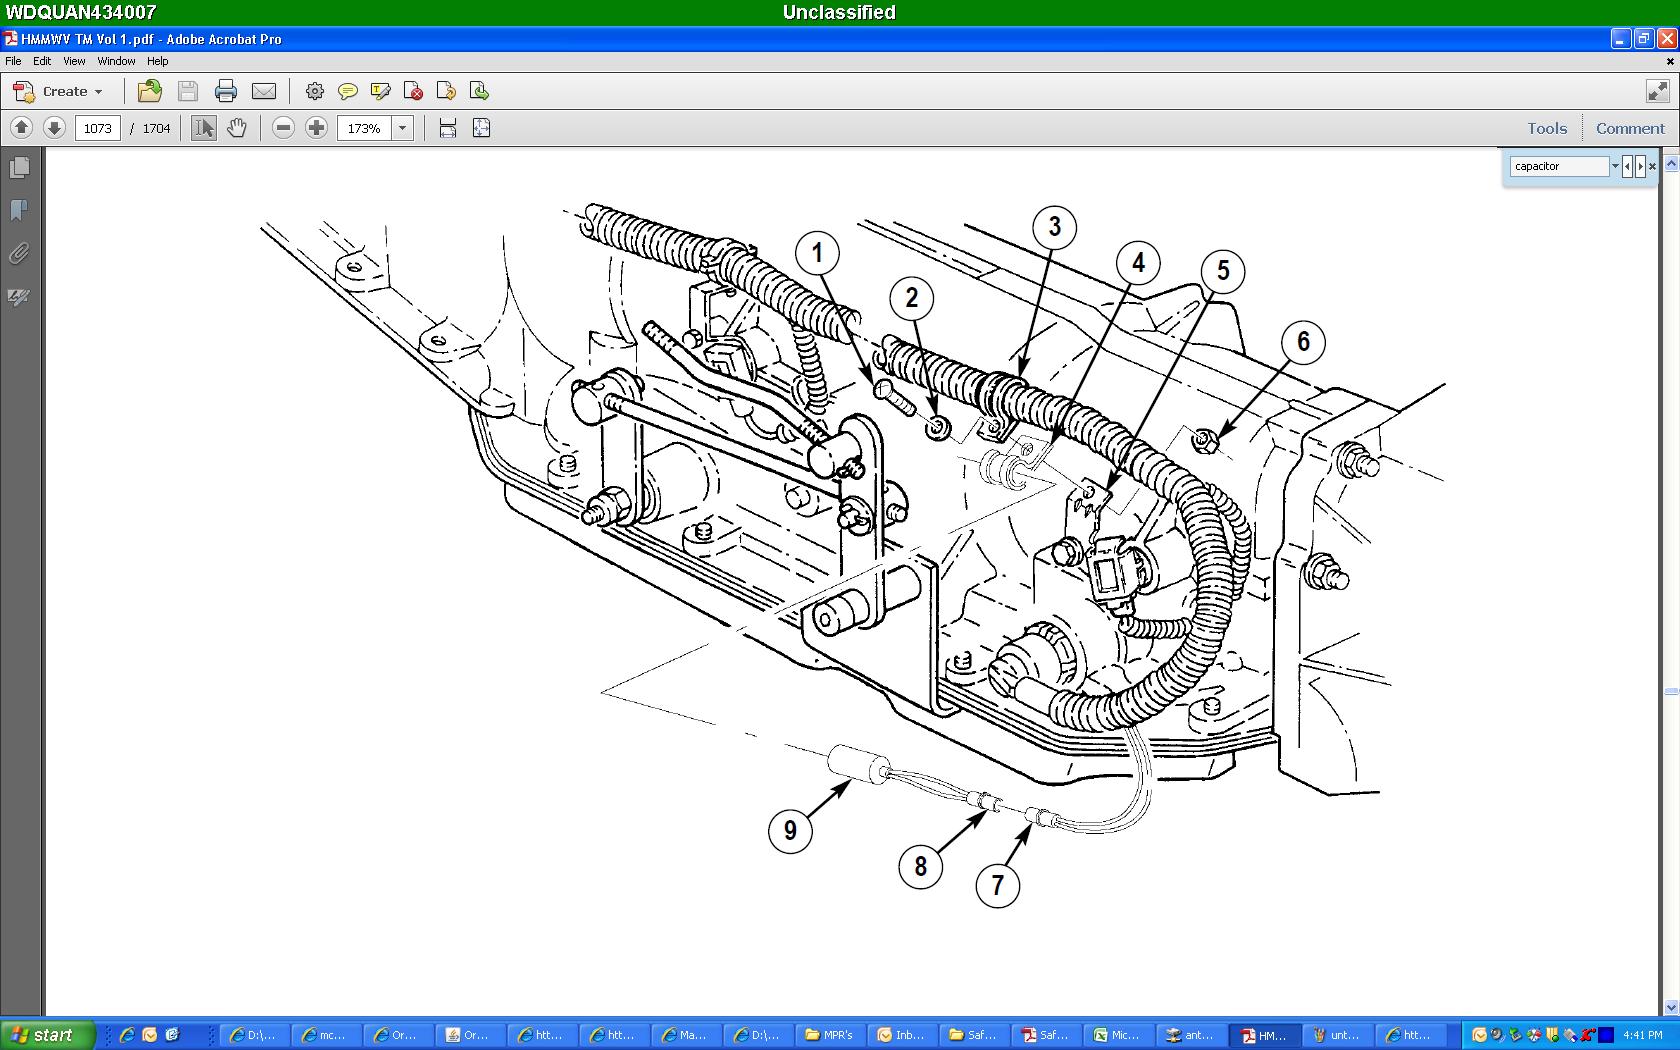Open the Comment pane
This screenshot has width=1680, height=1050.
1630,128
